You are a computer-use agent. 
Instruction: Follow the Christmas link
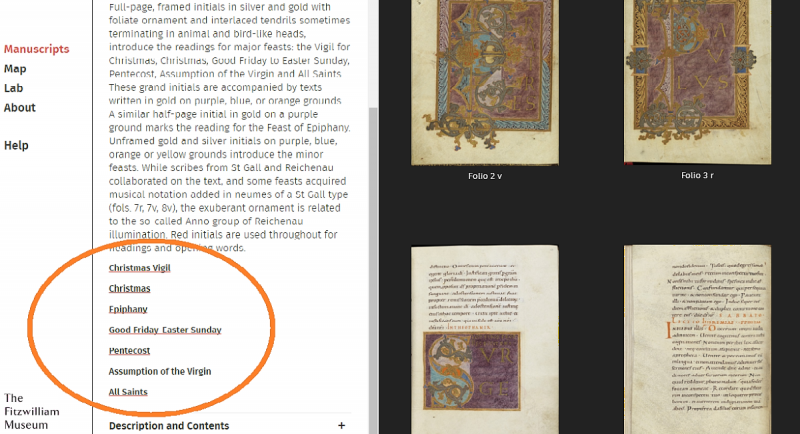(x=130, y=288)
